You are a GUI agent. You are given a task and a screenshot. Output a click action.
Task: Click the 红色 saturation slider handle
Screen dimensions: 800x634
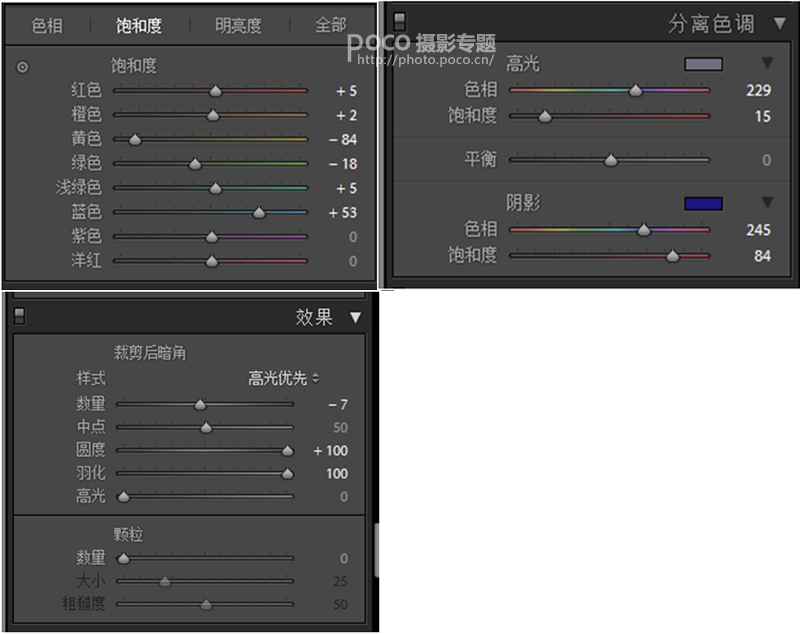pos(216,91)
